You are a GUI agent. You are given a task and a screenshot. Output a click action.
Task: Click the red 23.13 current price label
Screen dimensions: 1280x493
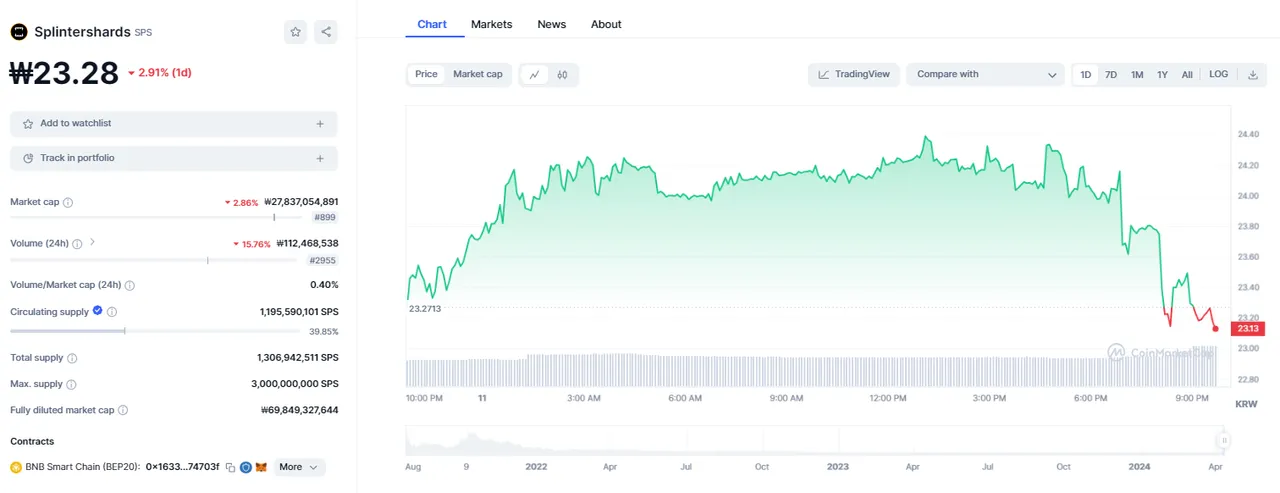click(1249, 328)
